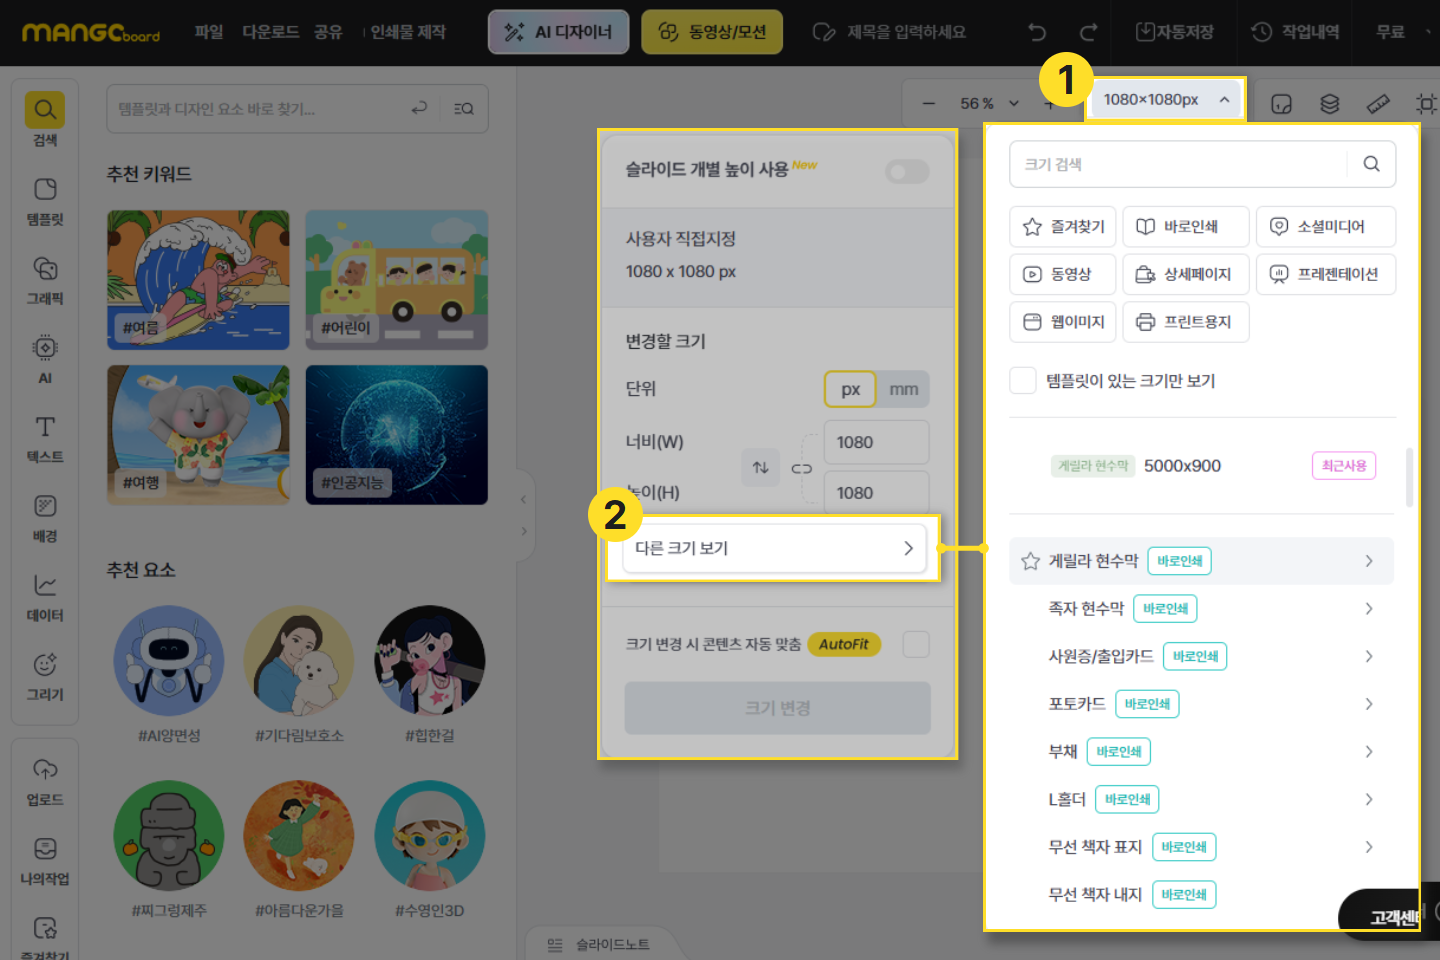Open the layers stack icon
This screenshot has height=960, width=1440.
[x=1329, y=103]
